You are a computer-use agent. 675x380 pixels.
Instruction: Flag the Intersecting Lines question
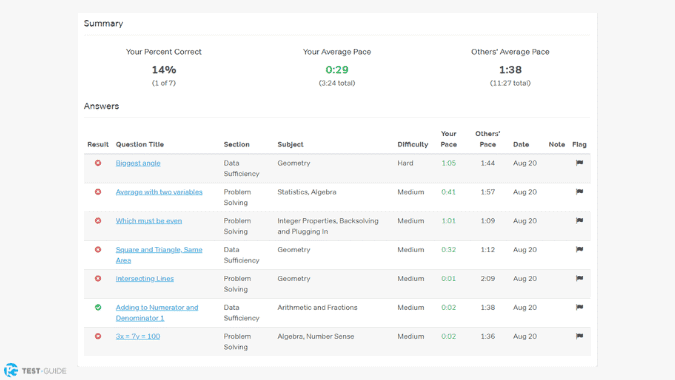579,278
